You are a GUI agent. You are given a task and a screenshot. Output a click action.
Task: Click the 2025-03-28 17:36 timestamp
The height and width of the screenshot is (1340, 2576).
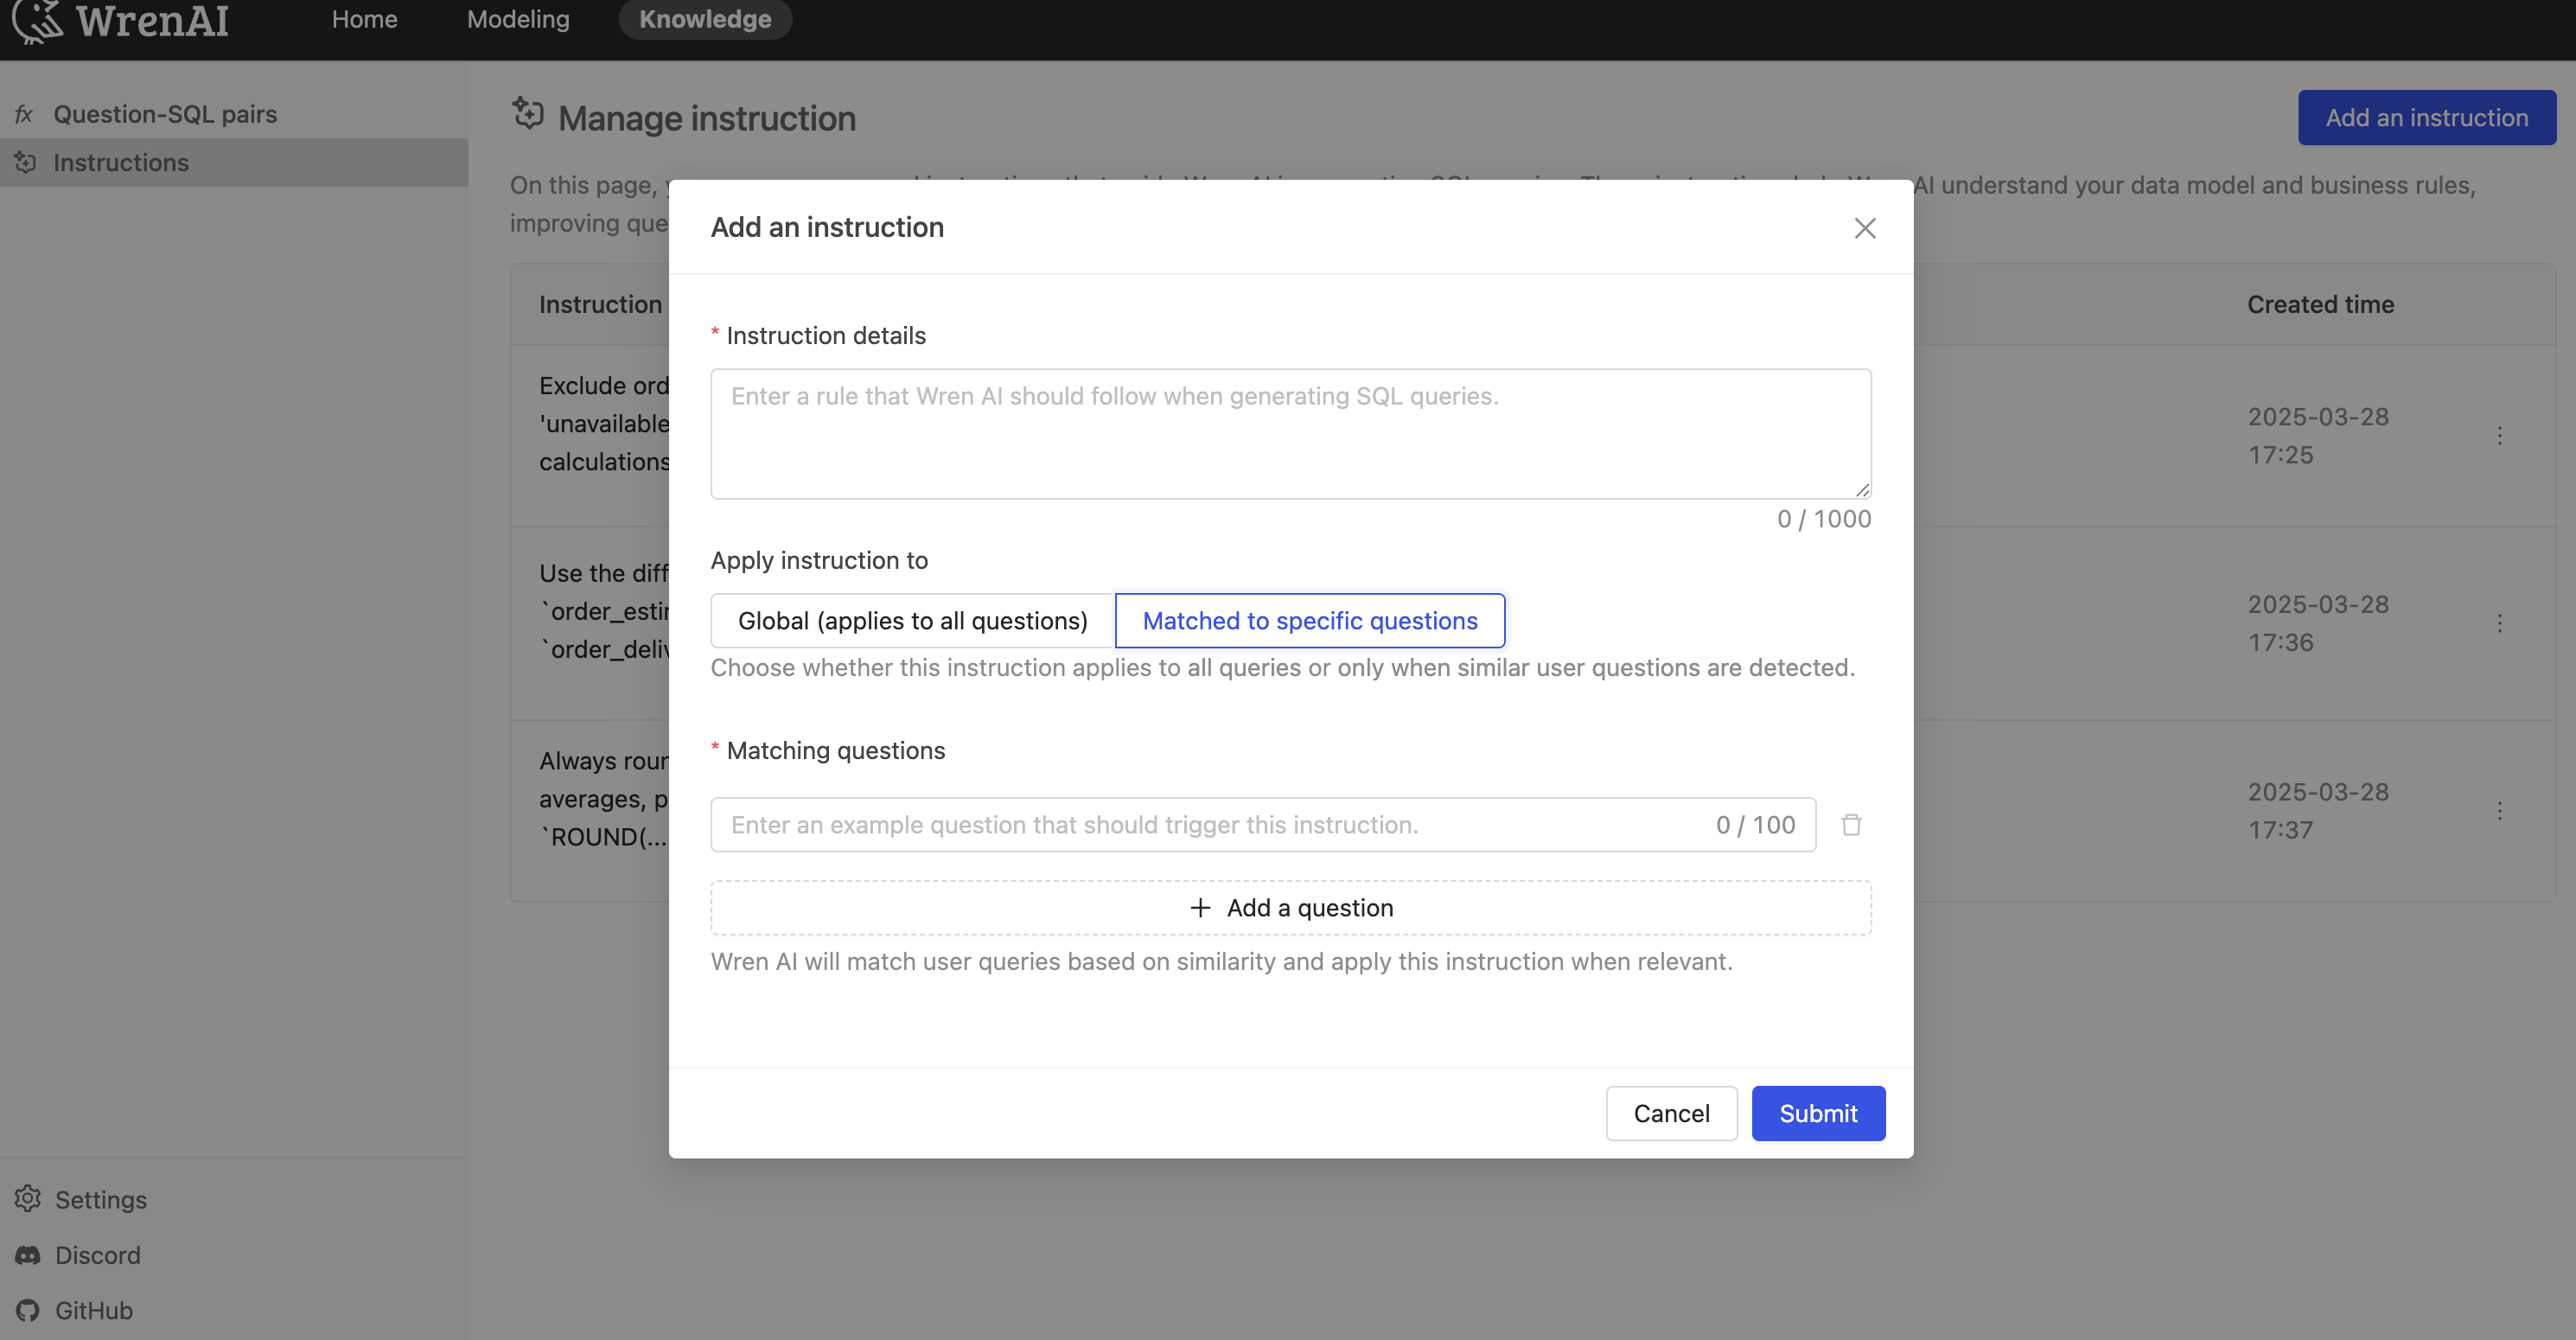2318,623
